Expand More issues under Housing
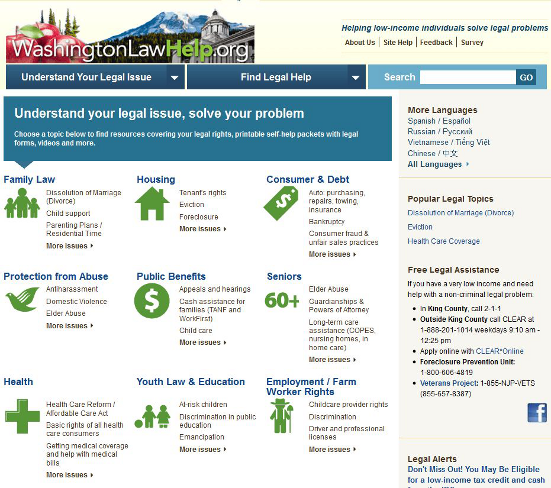This screenshot has width=551, height=488. pos(203,229)
